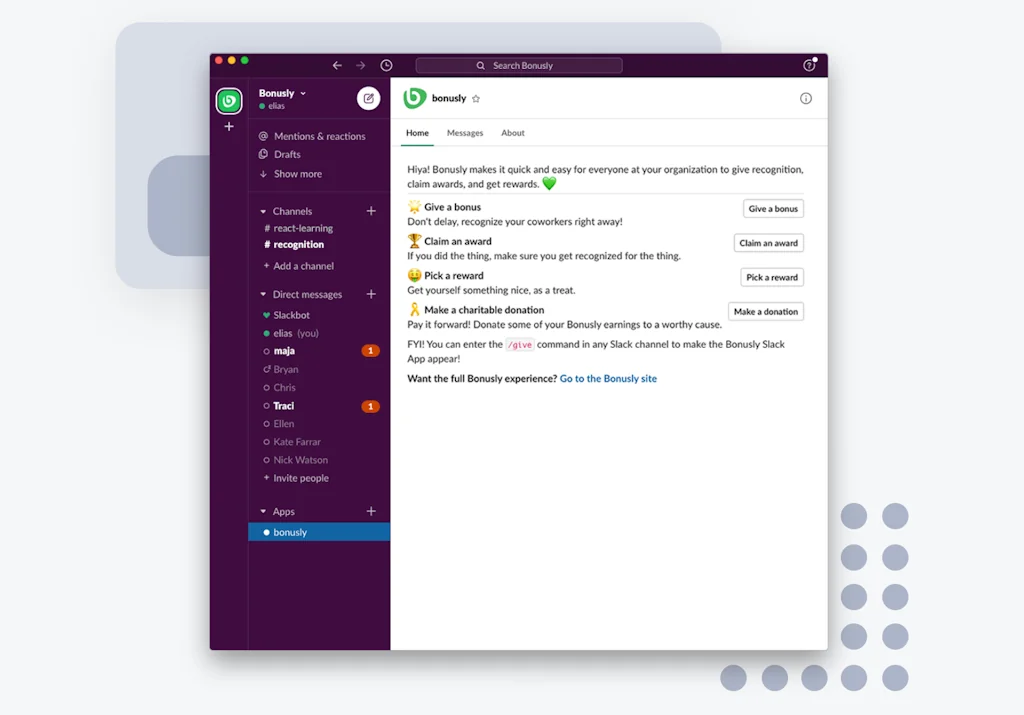Go back with the left arrow
Screen dimensions: 1024x715
tap(337, 66)
